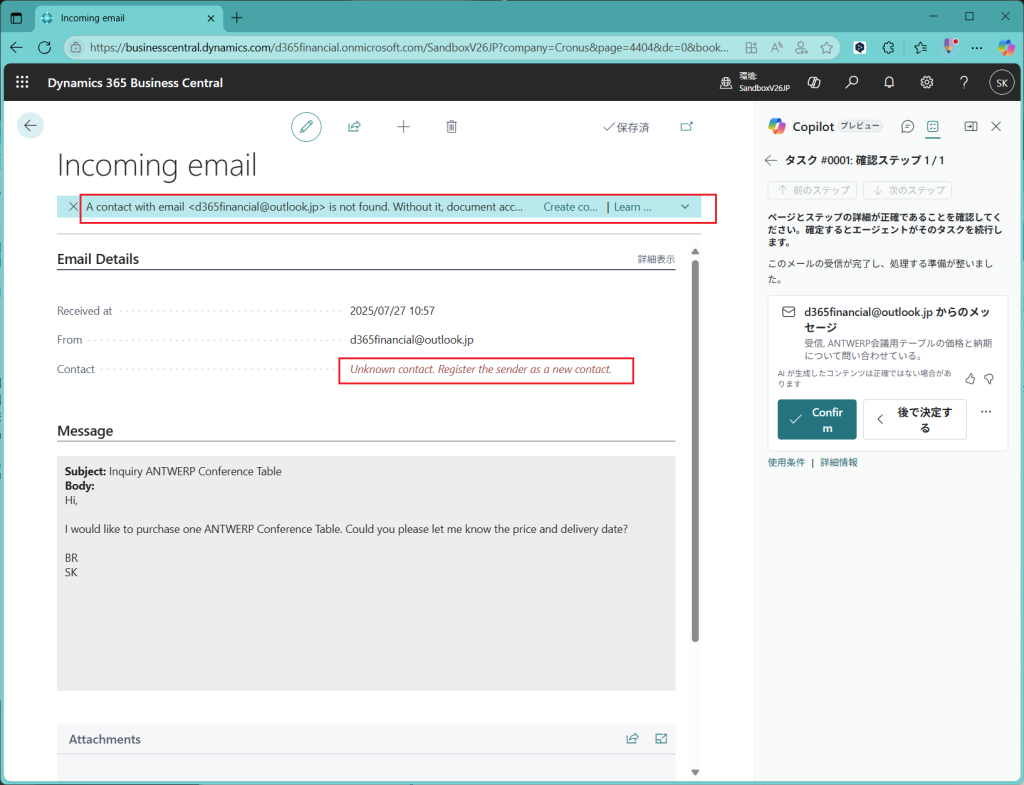Give thumbs up to the AI summary
Screen dimensions: 1024x785
point(970,379)
